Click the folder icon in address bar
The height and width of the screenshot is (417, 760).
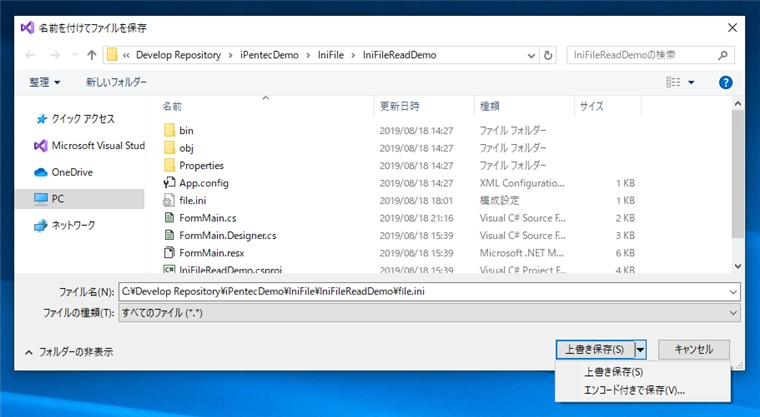(112, 55)
